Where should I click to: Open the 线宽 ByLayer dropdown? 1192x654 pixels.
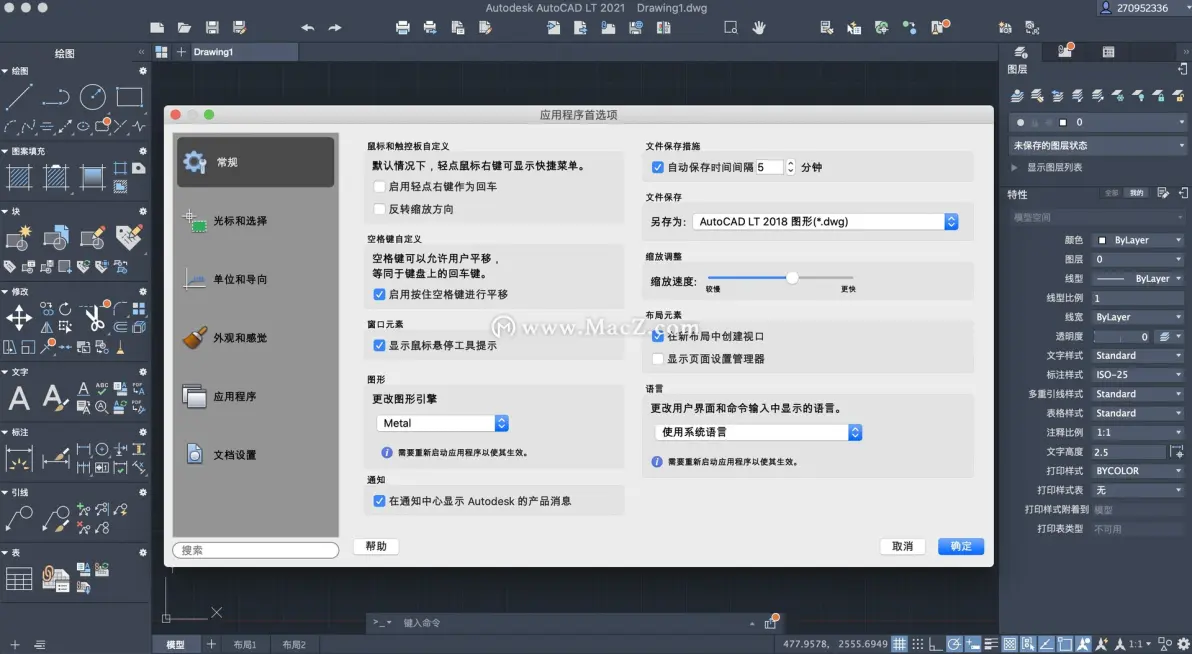click(1138, 317)
